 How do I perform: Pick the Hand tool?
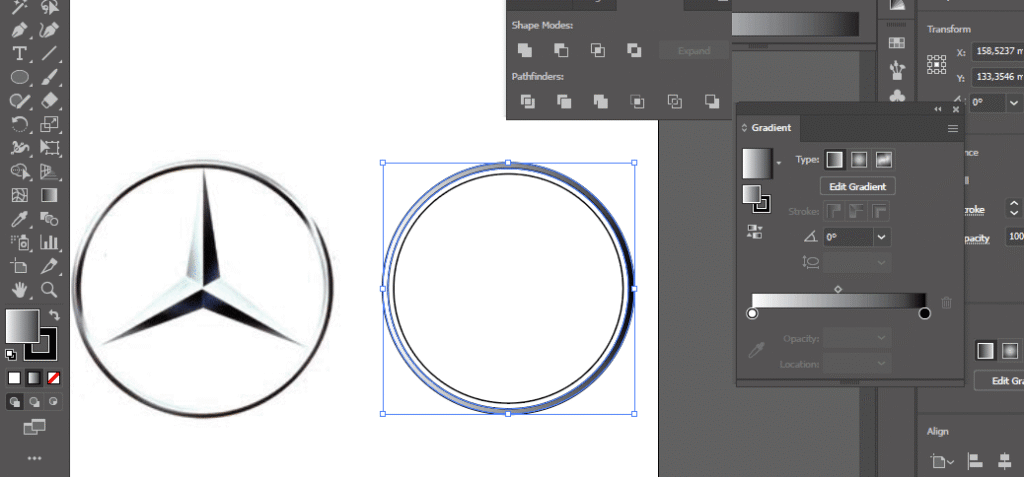pyautogui.click(x=19, y=290)
